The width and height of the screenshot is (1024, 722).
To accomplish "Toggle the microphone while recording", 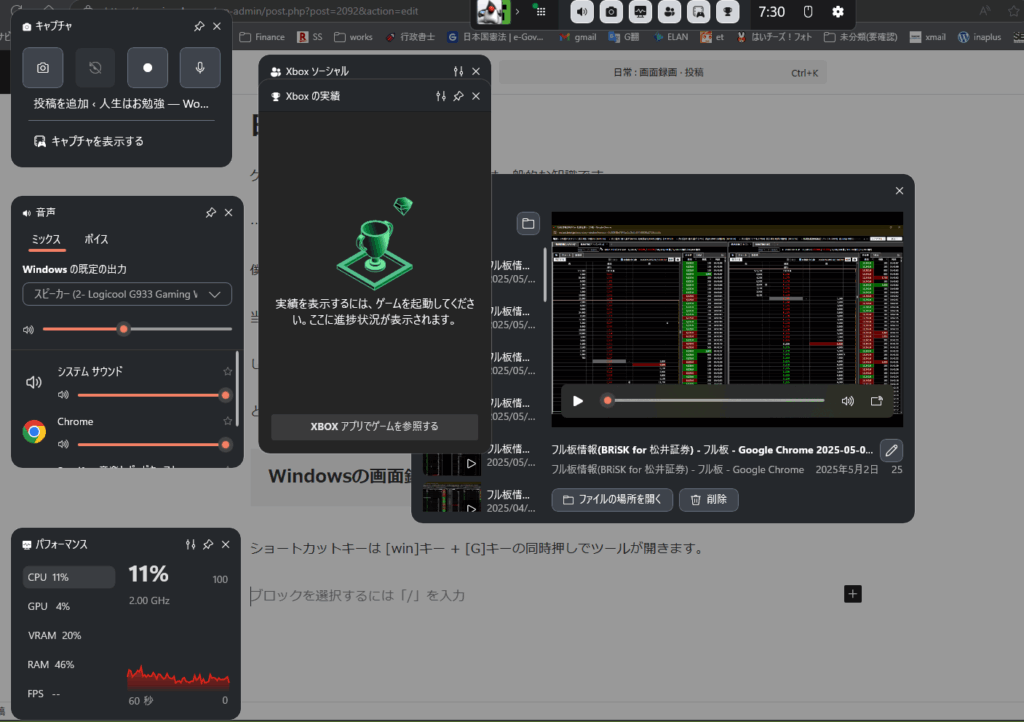I will click(200, 67).
